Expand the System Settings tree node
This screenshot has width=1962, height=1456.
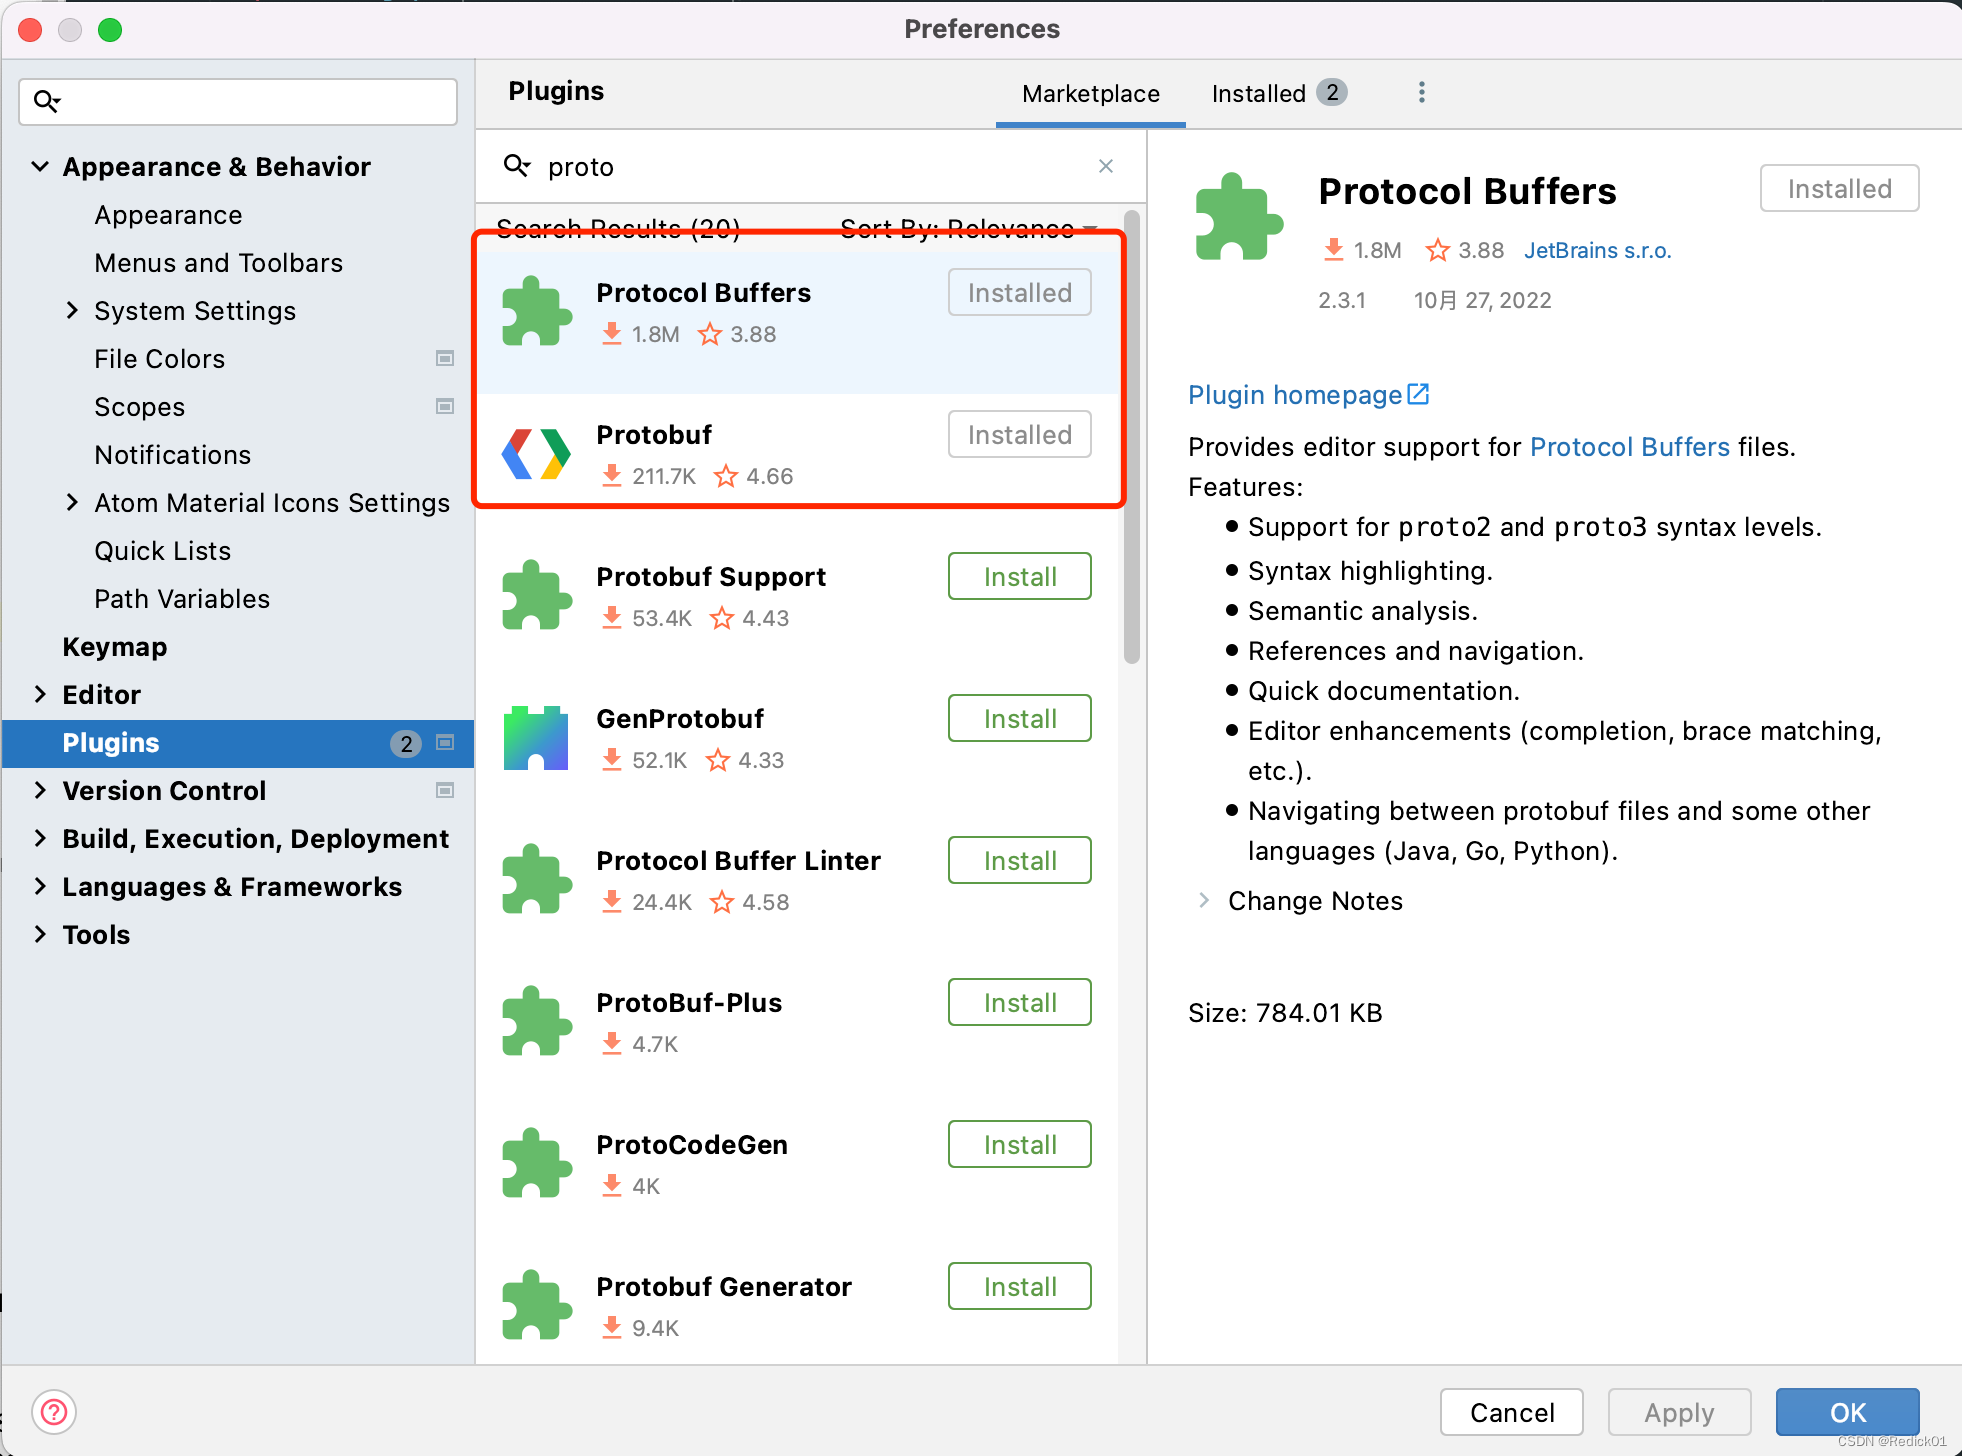tap(72, 311)
